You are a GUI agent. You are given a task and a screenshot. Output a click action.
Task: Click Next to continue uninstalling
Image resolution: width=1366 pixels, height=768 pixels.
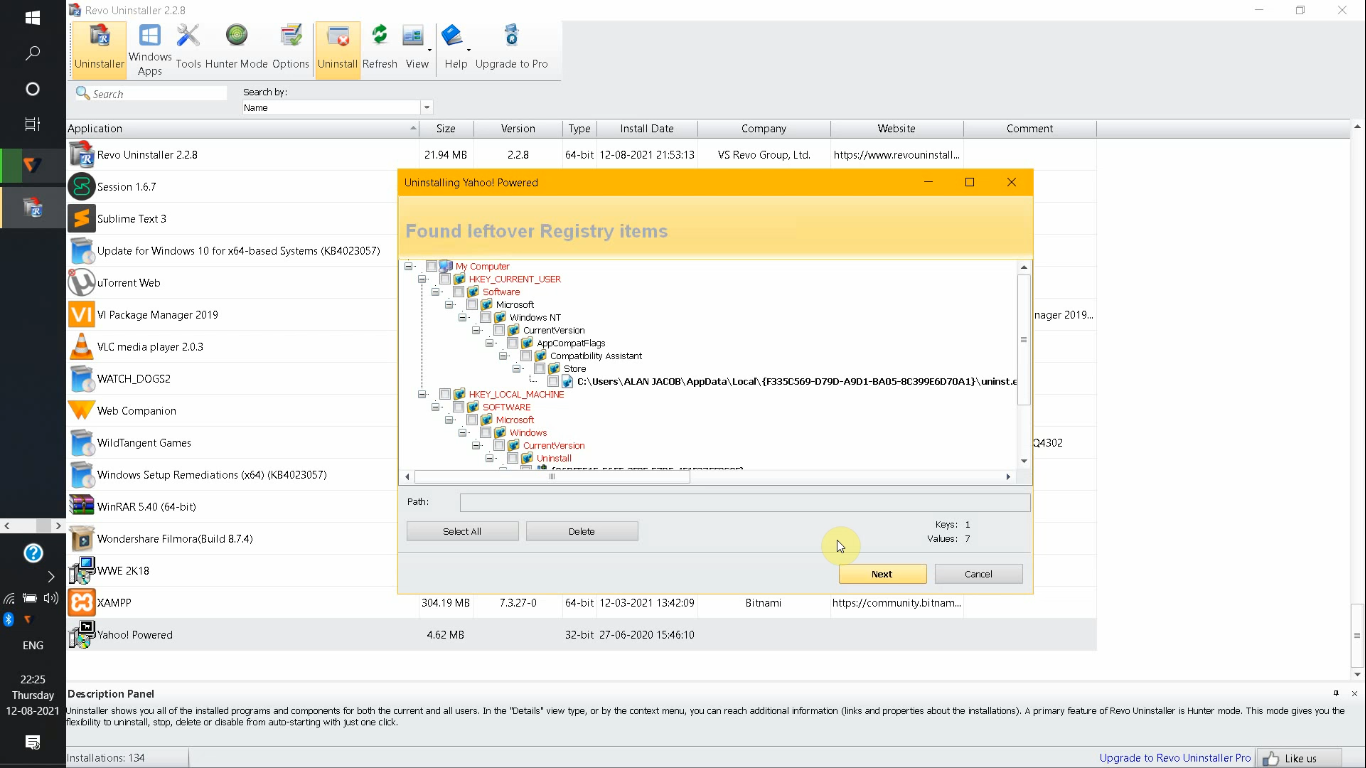[881, 573]
